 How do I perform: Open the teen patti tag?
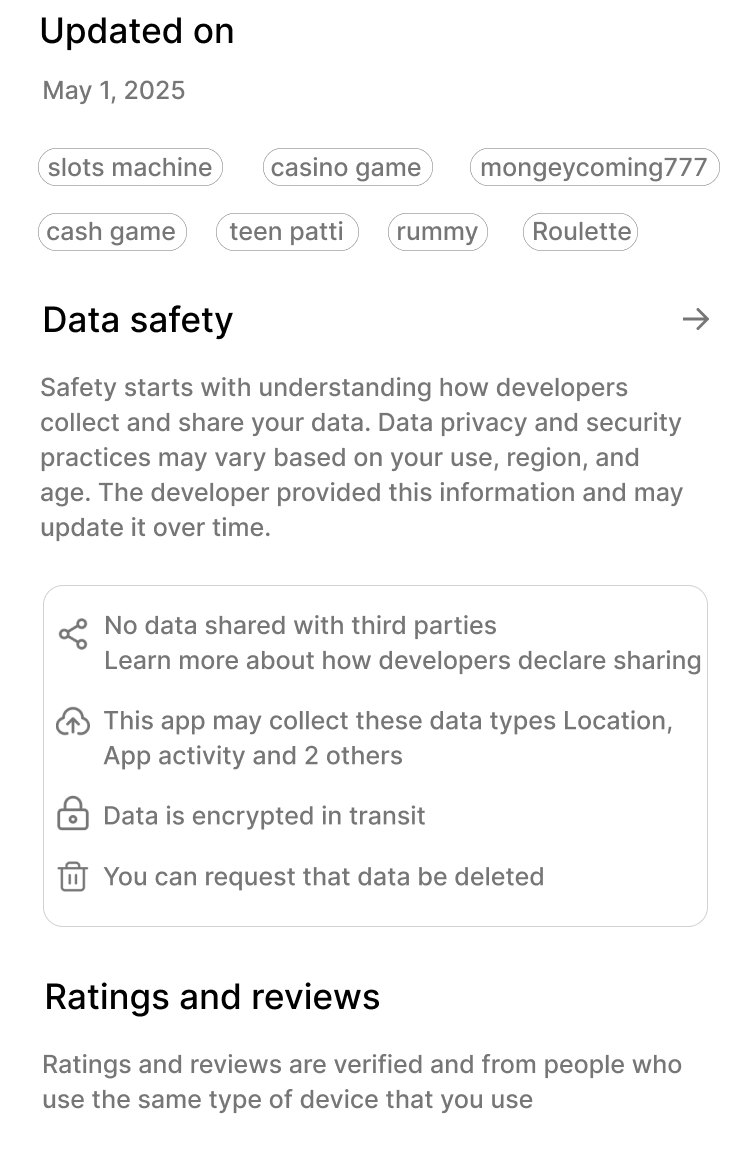pos(287,232)
